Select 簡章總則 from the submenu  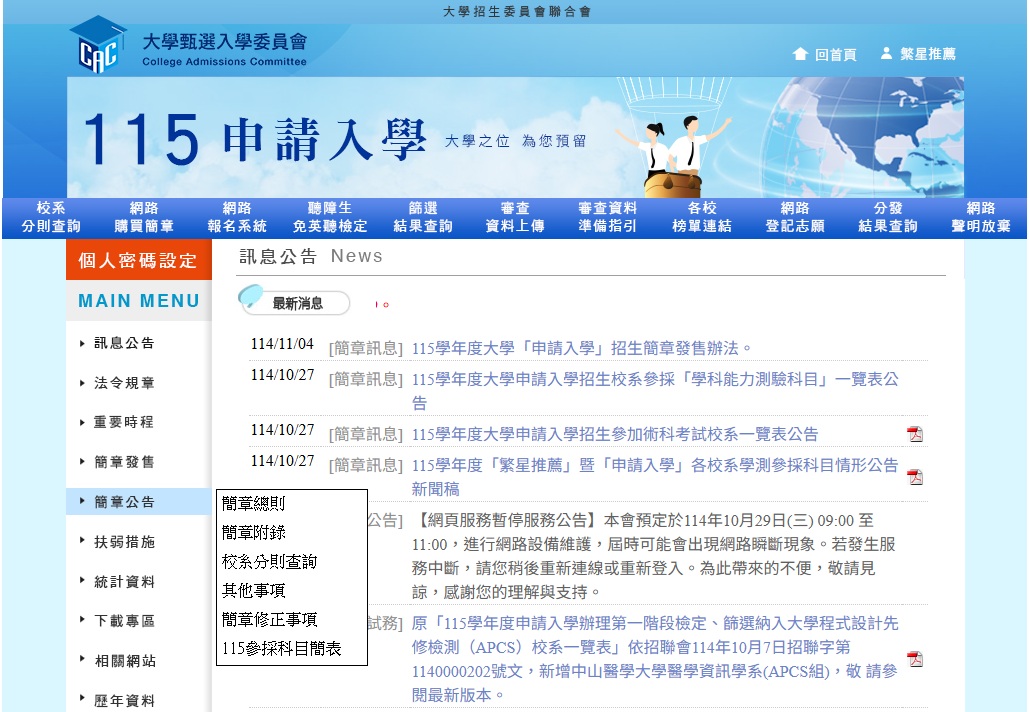click(253, 504)
